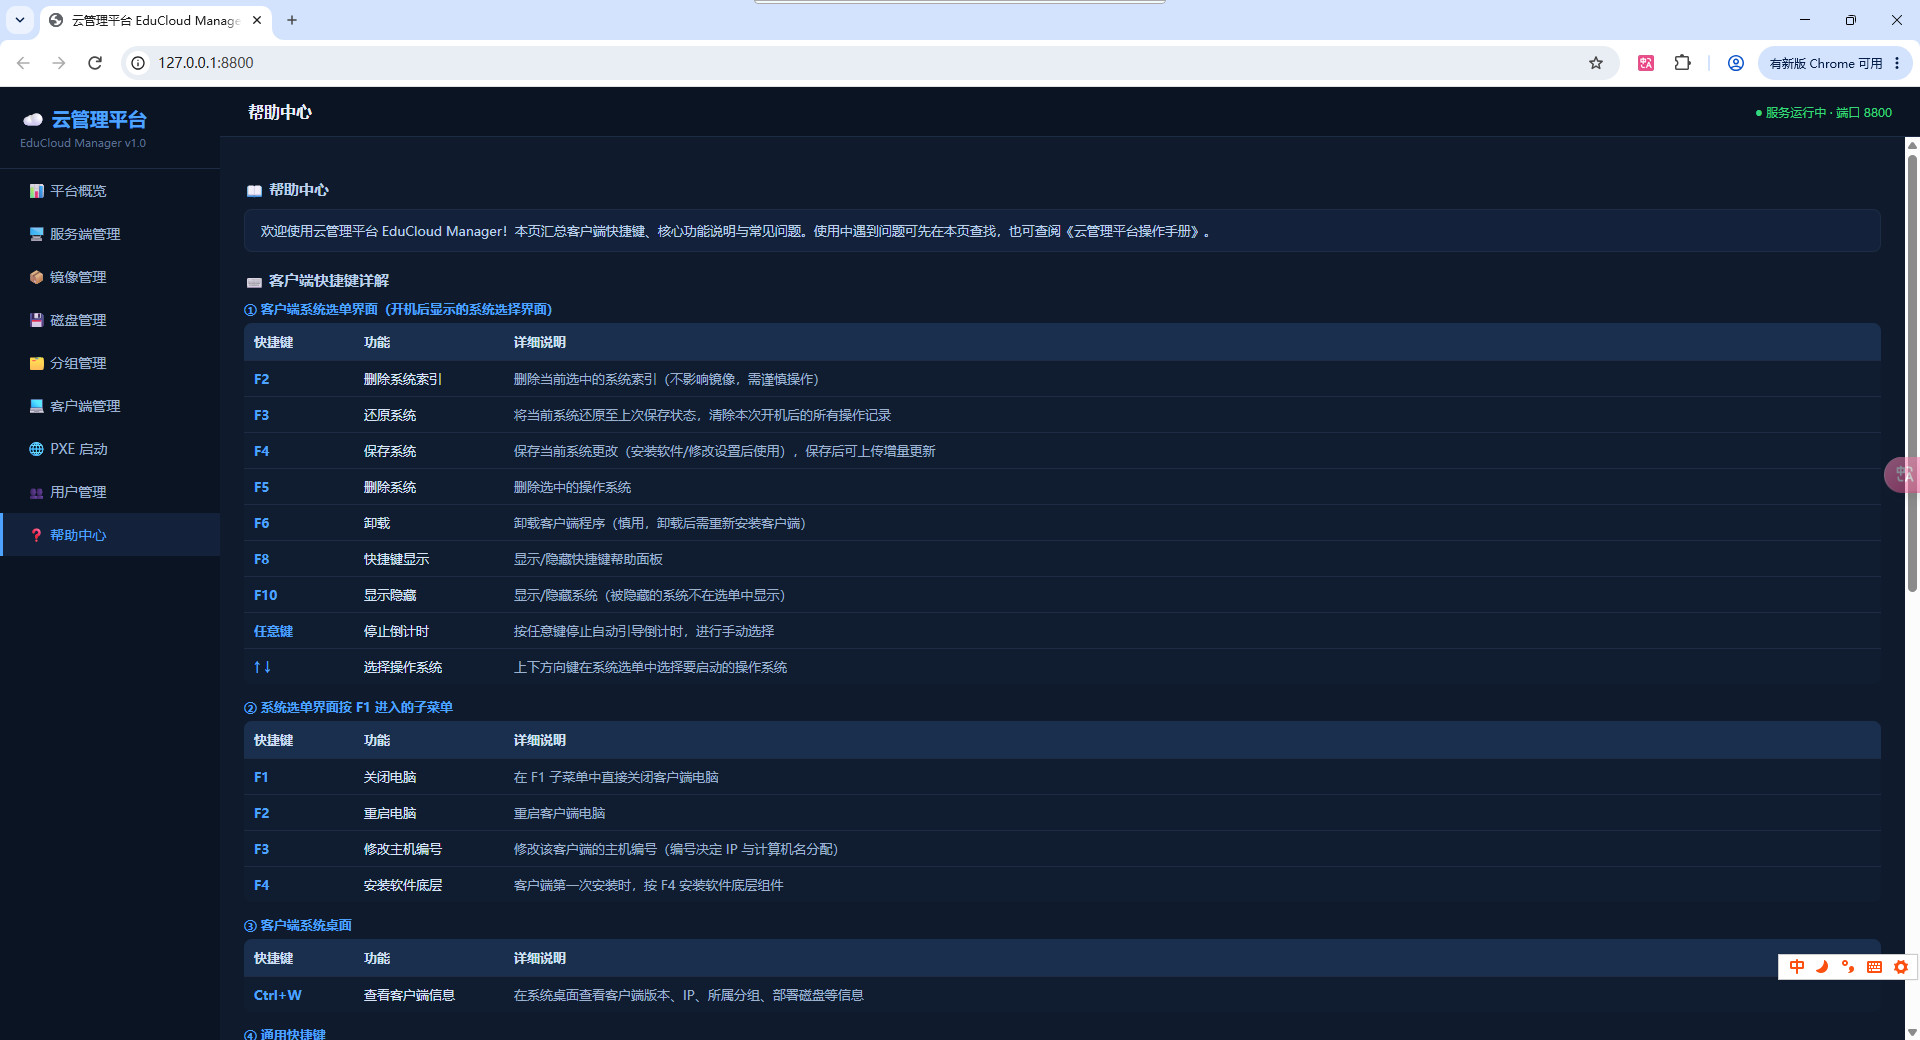The height and width of the screenshot is (1040, 1920).
Task: Click the 服务运行中 · 端口 8800 status text
Action: [x=1824, y=113]
